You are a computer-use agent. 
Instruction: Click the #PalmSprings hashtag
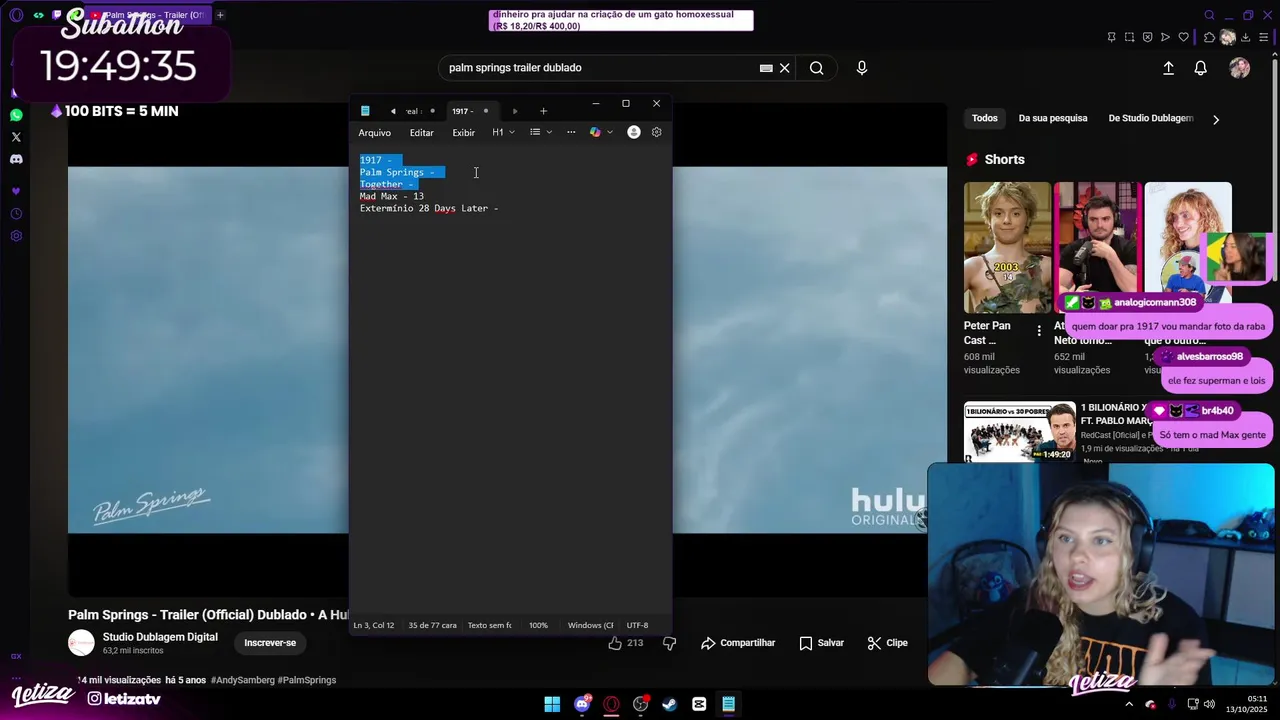click(x=307, y=680)
